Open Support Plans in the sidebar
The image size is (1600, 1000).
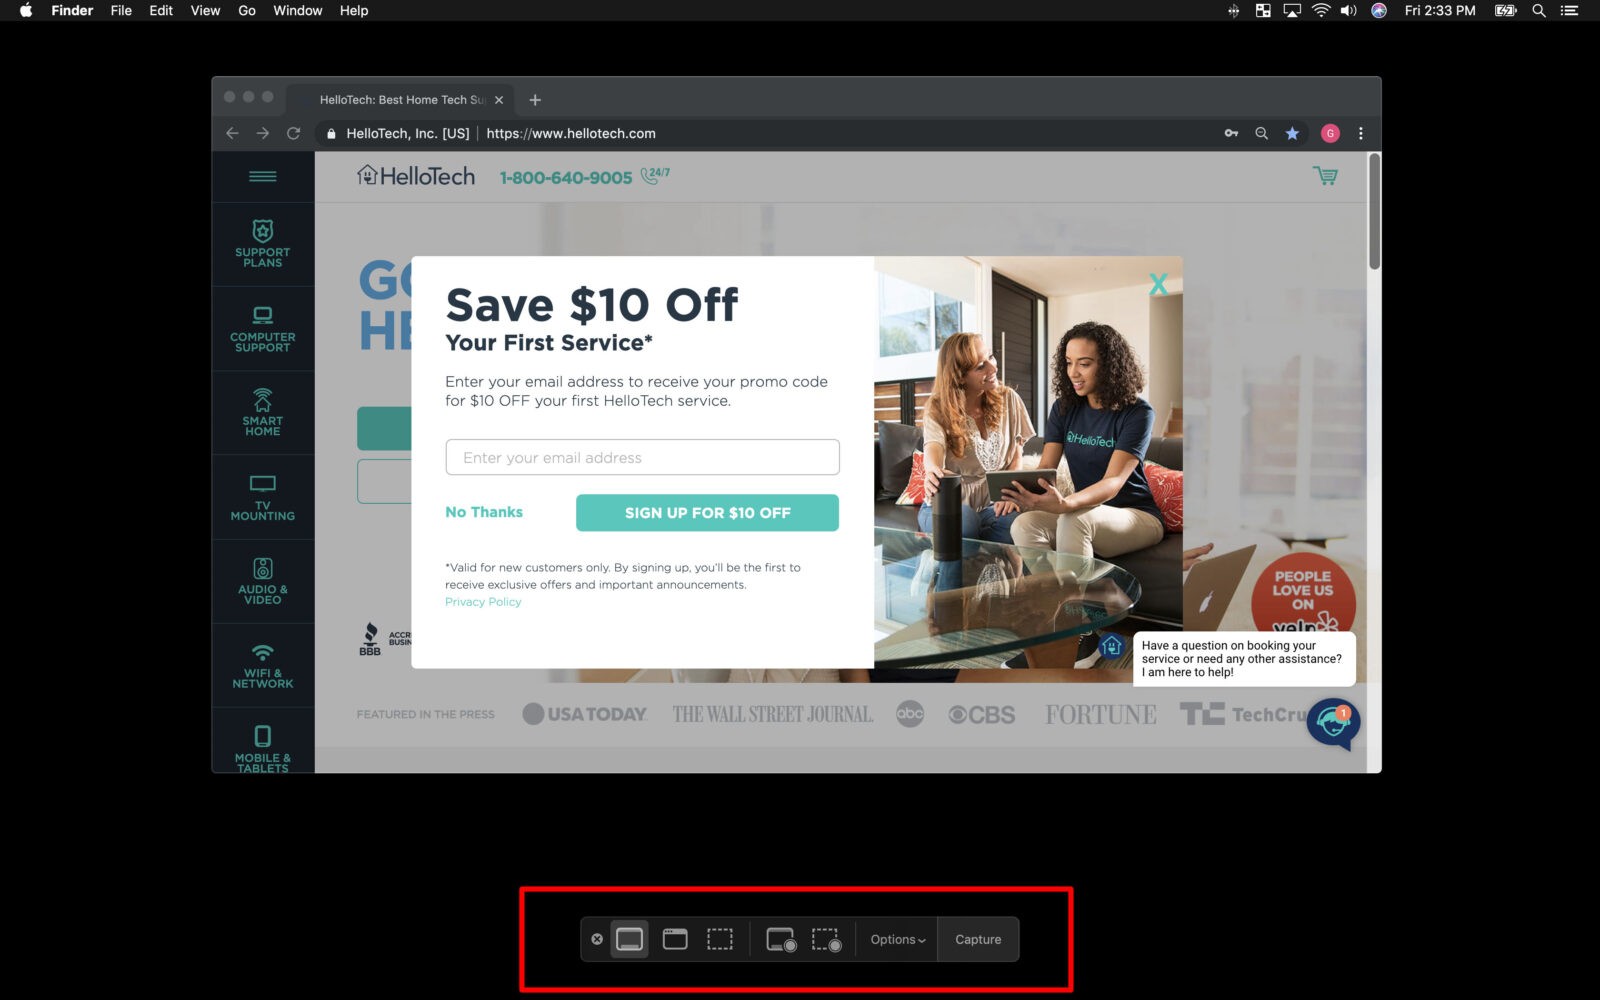263,244
